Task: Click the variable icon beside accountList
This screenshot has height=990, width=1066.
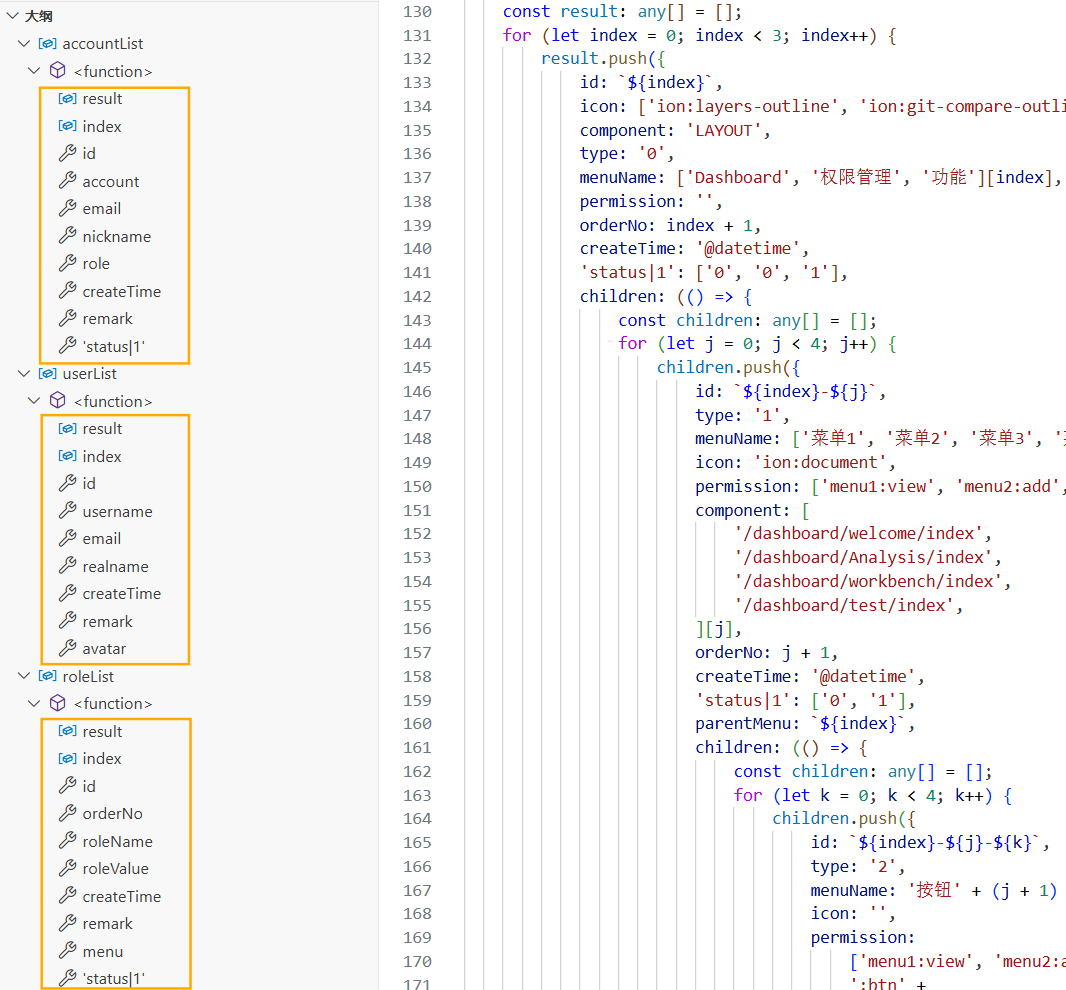Action: tap(48, 44)
